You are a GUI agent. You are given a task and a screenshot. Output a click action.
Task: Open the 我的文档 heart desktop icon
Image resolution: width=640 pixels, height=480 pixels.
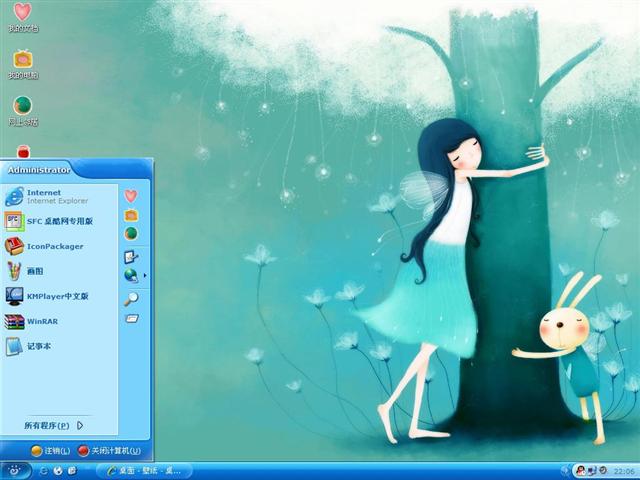point(22,14)
